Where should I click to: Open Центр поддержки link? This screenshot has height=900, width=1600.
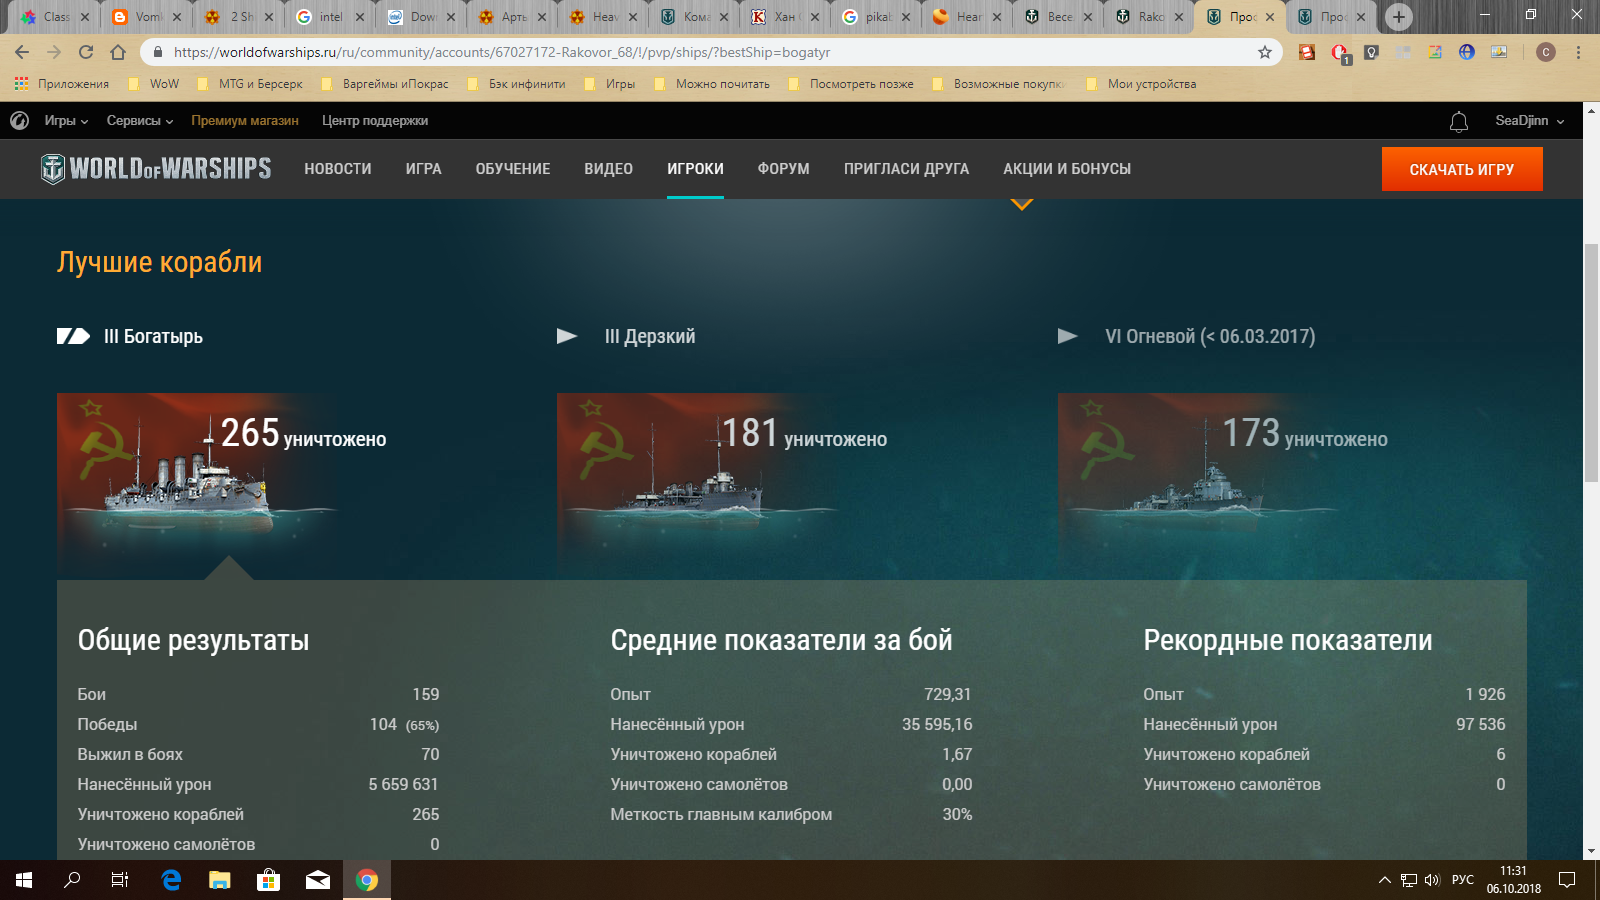tap(375, 121)
